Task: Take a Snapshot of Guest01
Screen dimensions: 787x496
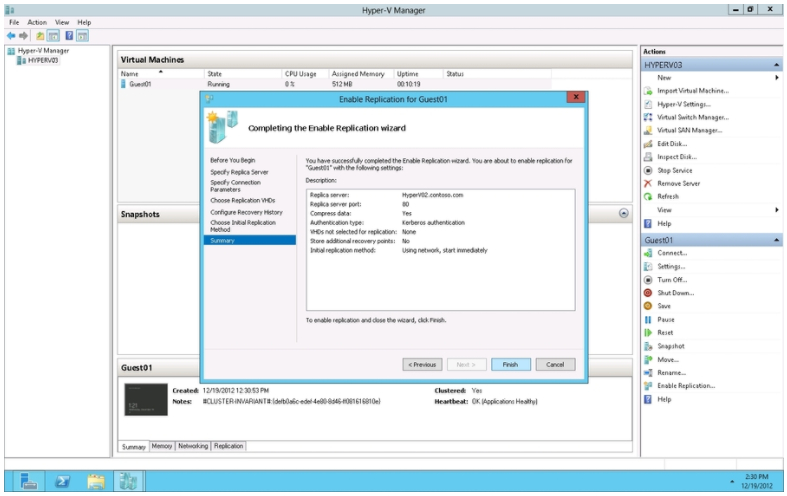Action: point(671,346)
